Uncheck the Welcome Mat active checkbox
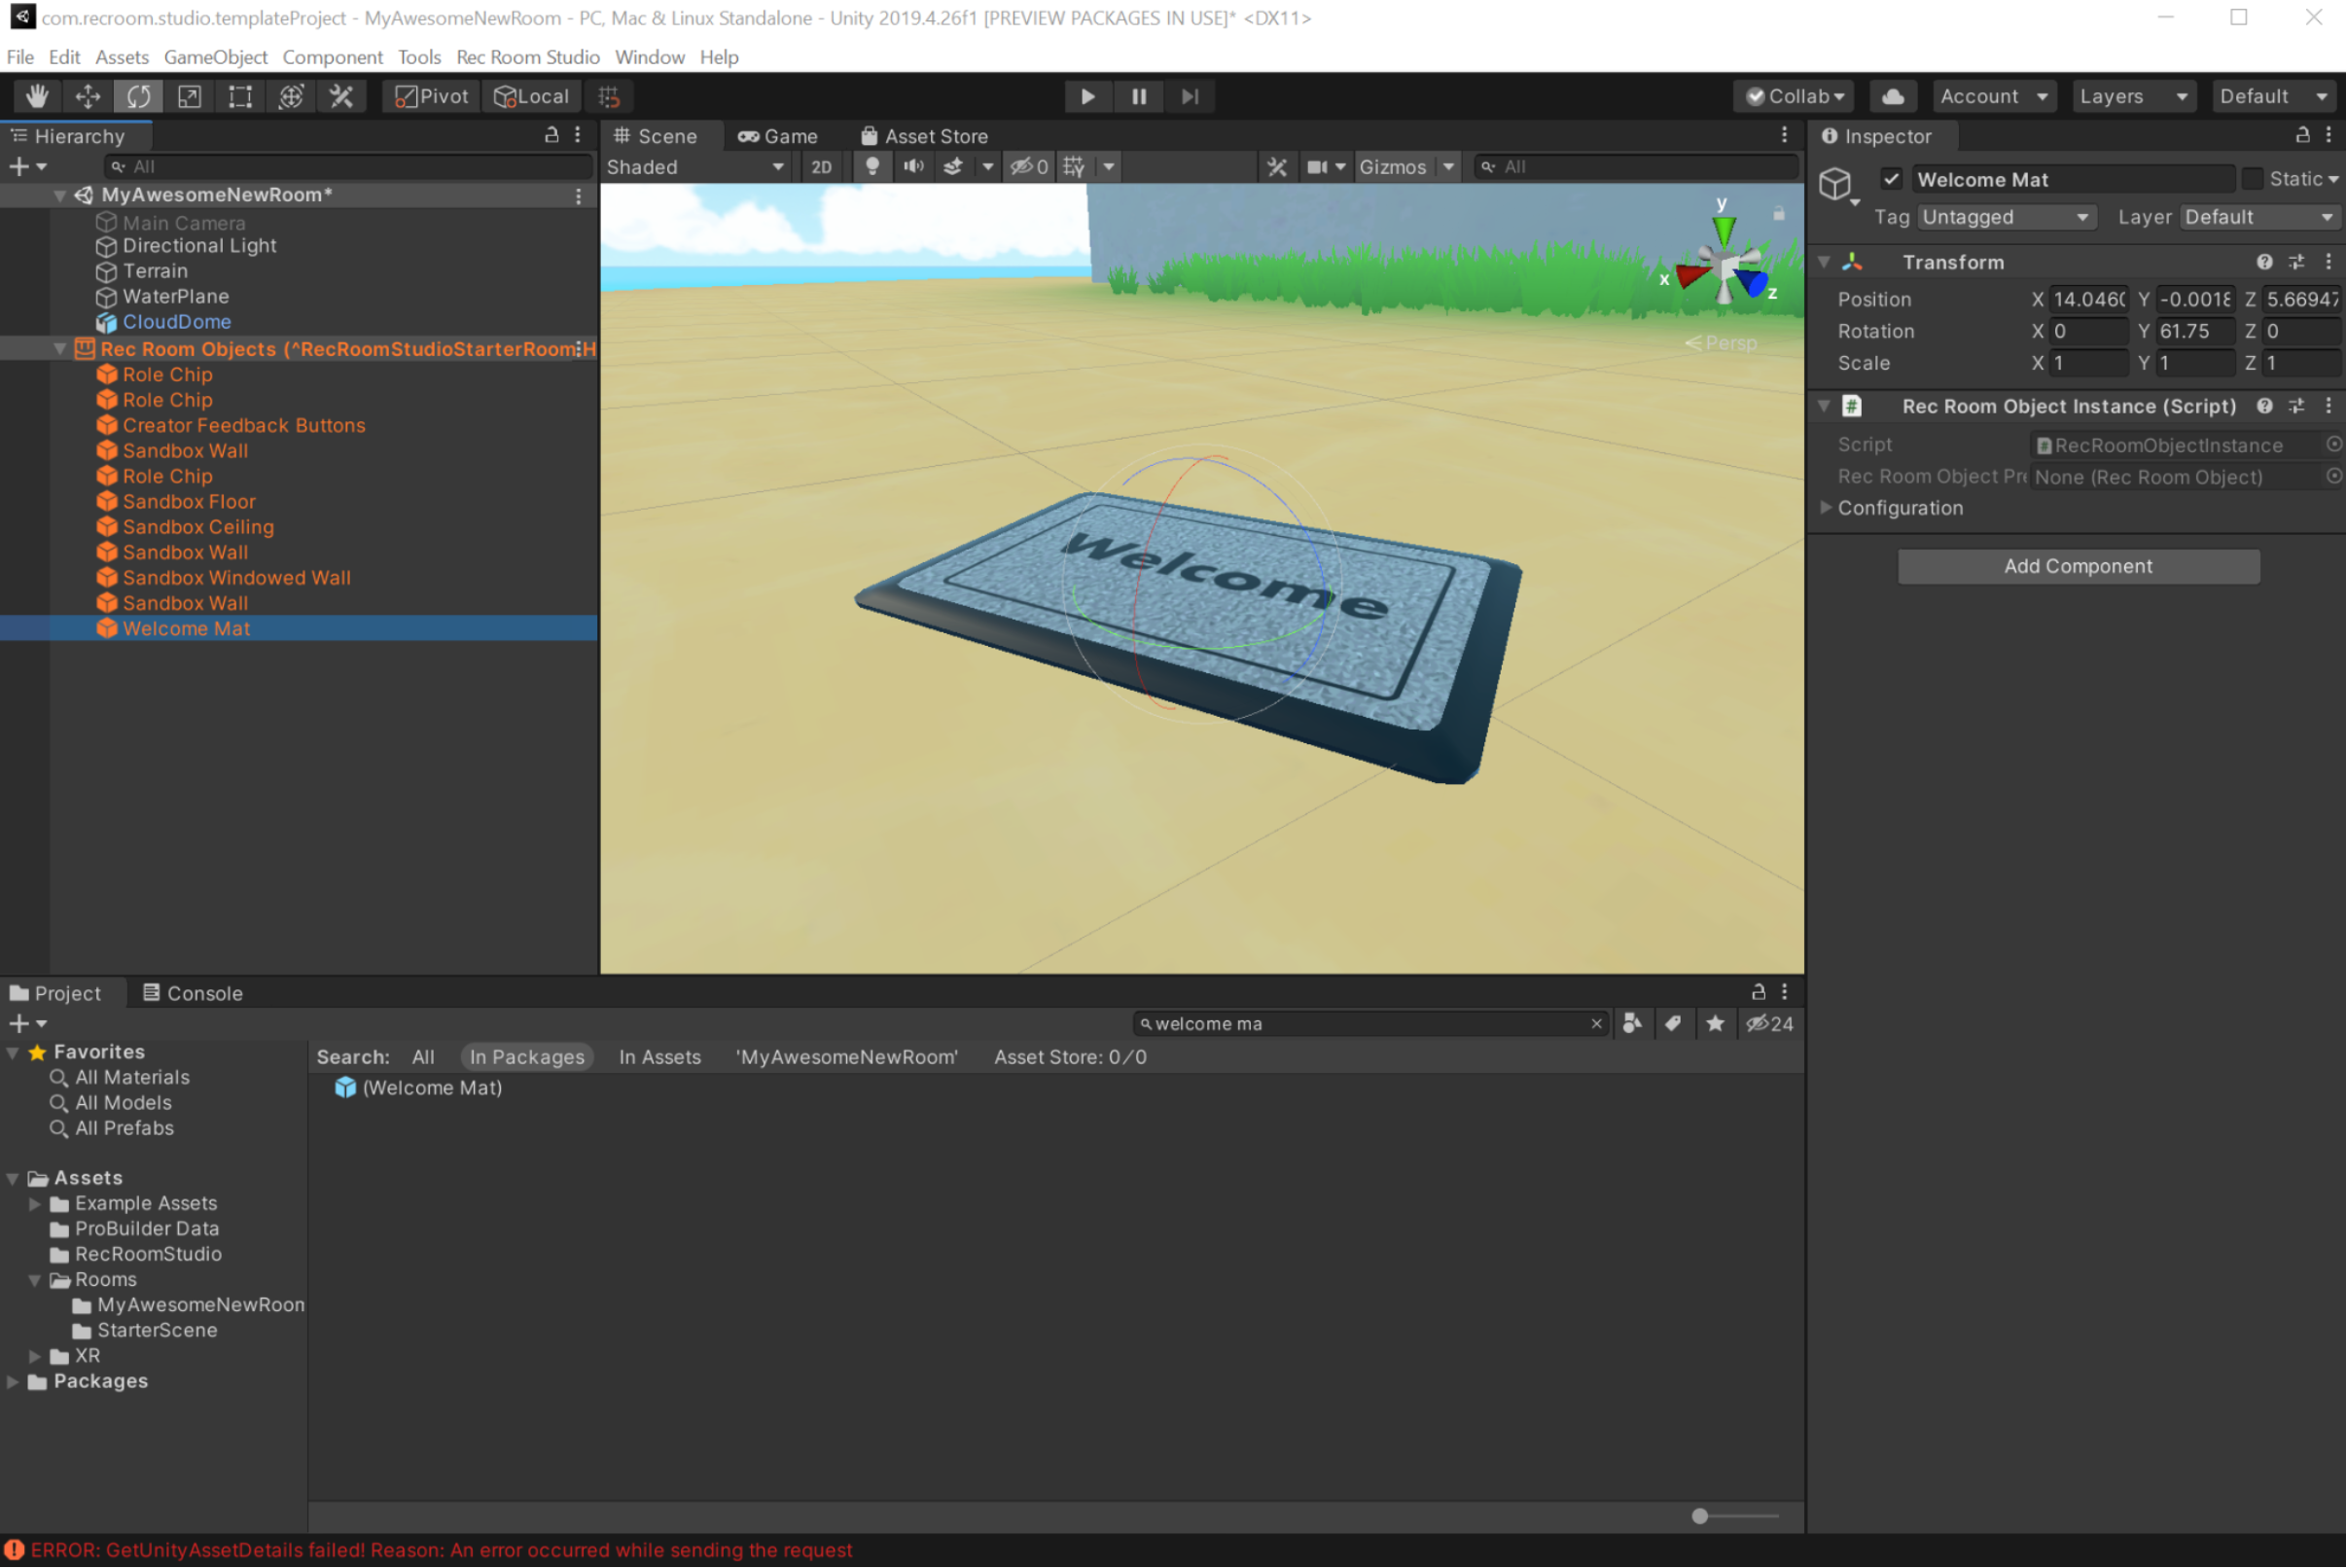This screenshot has height=1568, width=2346. (x=1891, y=179)
